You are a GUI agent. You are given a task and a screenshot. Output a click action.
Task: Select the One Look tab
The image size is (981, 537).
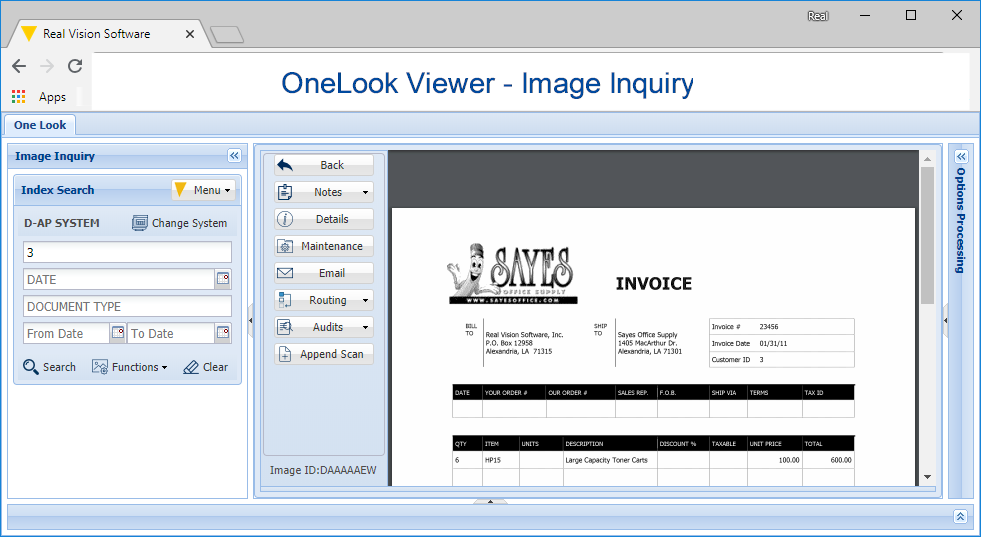click(x=40, y=125)
